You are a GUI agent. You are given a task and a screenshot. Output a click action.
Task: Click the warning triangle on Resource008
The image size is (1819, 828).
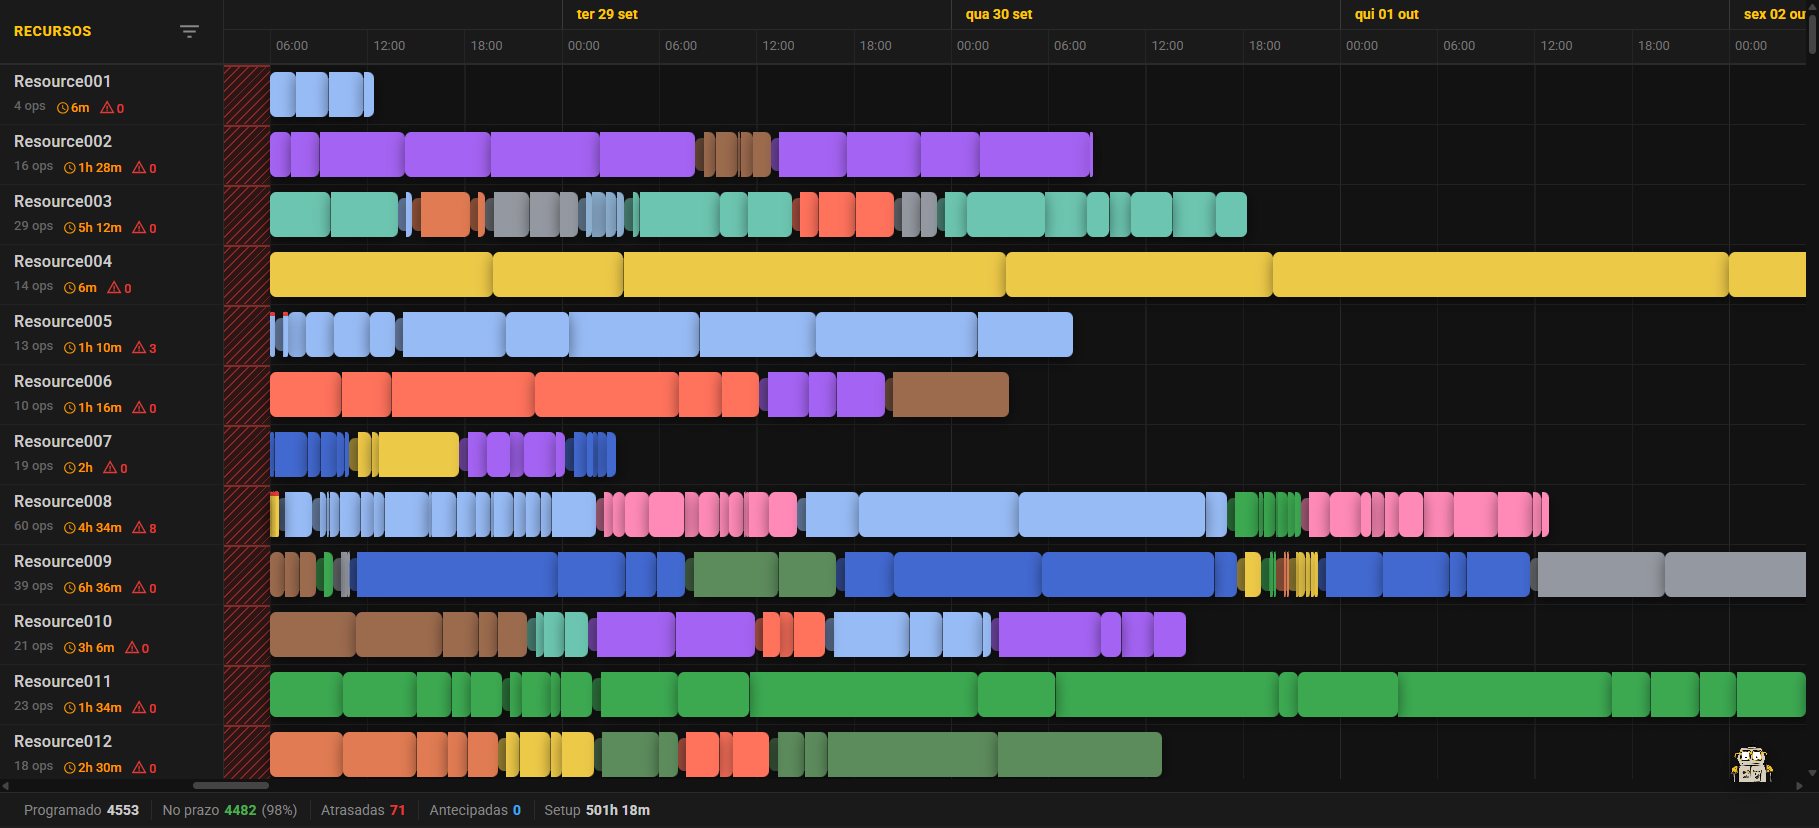(139, 528)
